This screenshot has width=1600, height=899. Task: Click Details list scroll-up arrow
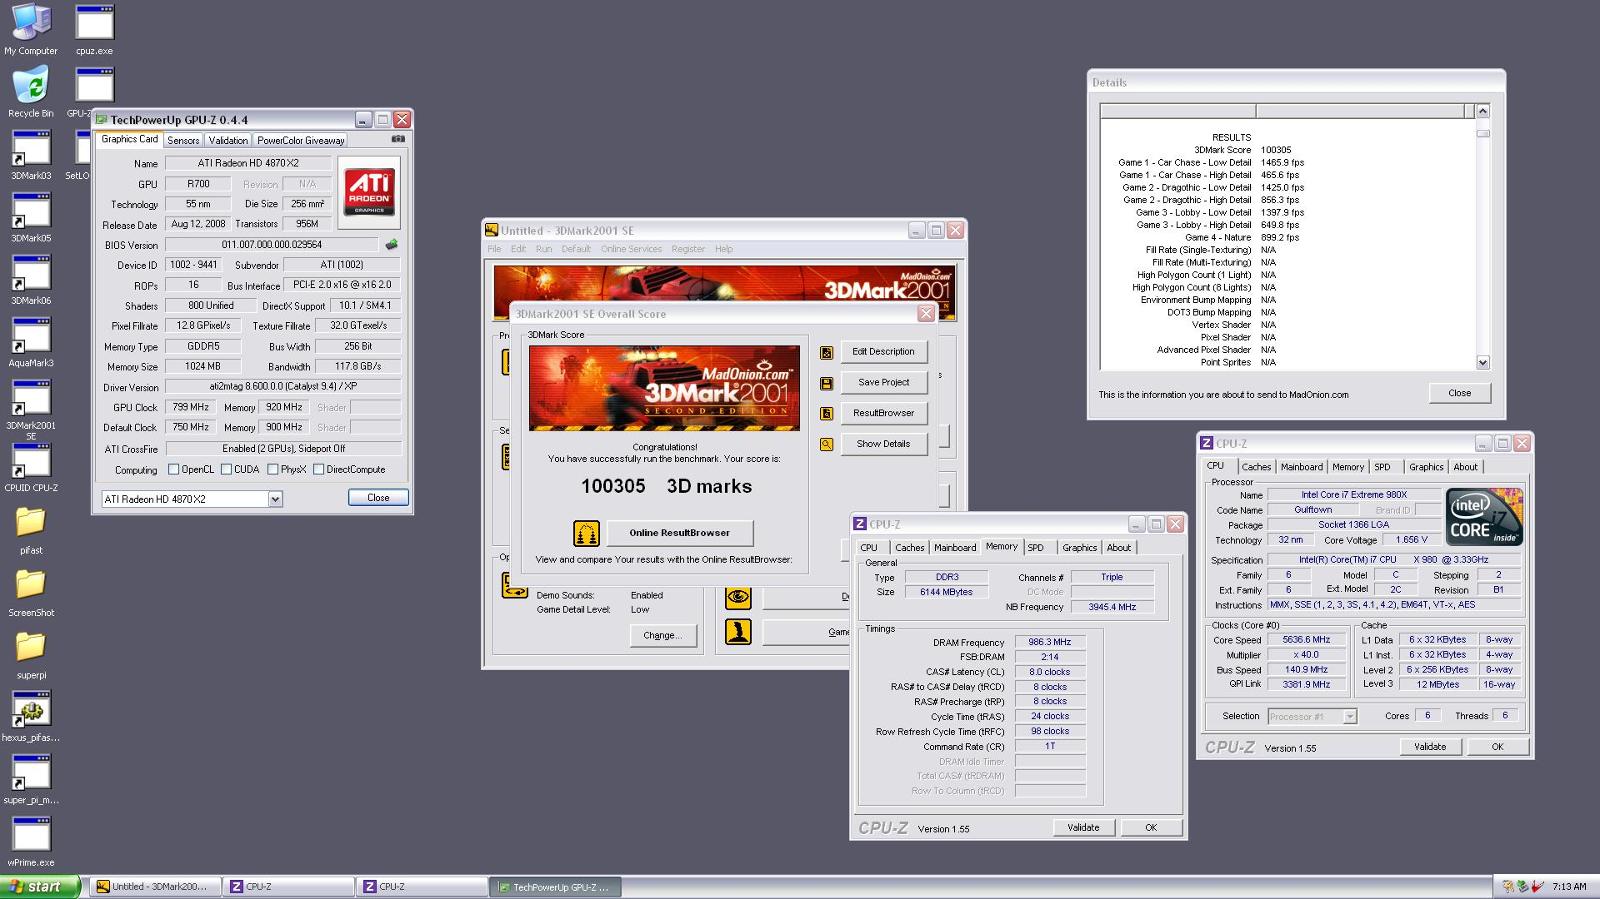click(1483, 111)
